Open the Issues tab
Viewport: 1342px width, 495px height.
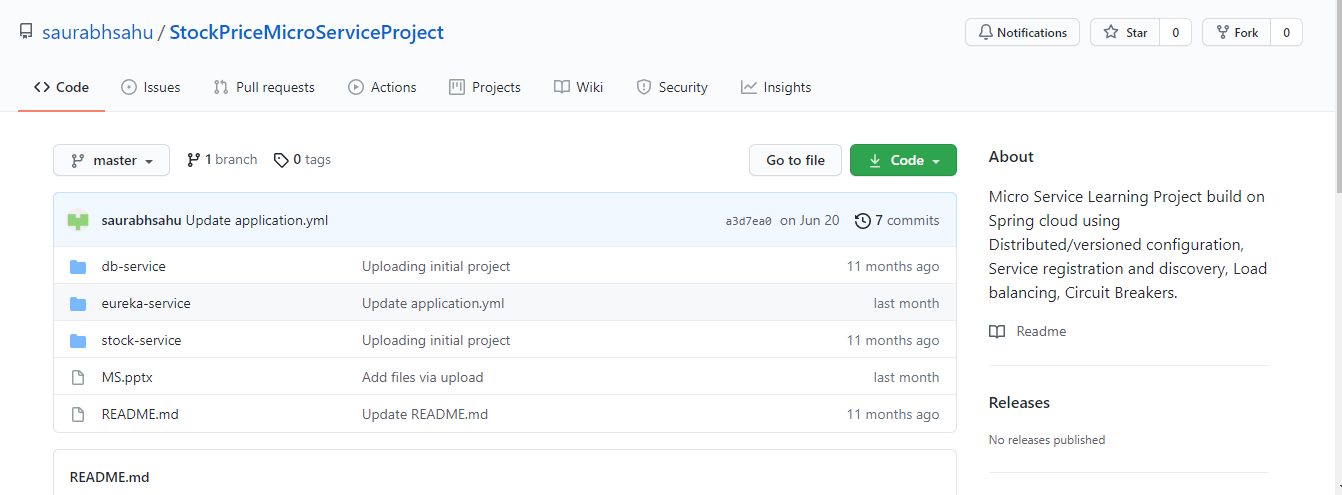coord(151,87)
